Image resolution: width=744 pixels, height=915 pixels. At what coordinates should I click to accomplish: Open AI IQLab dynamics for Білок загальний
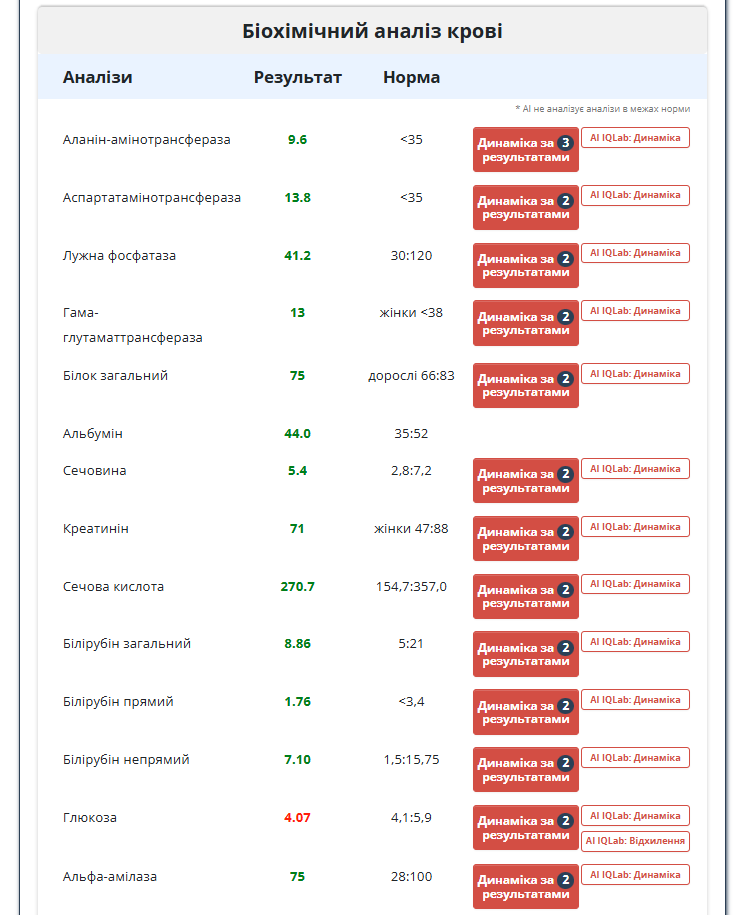635,374
